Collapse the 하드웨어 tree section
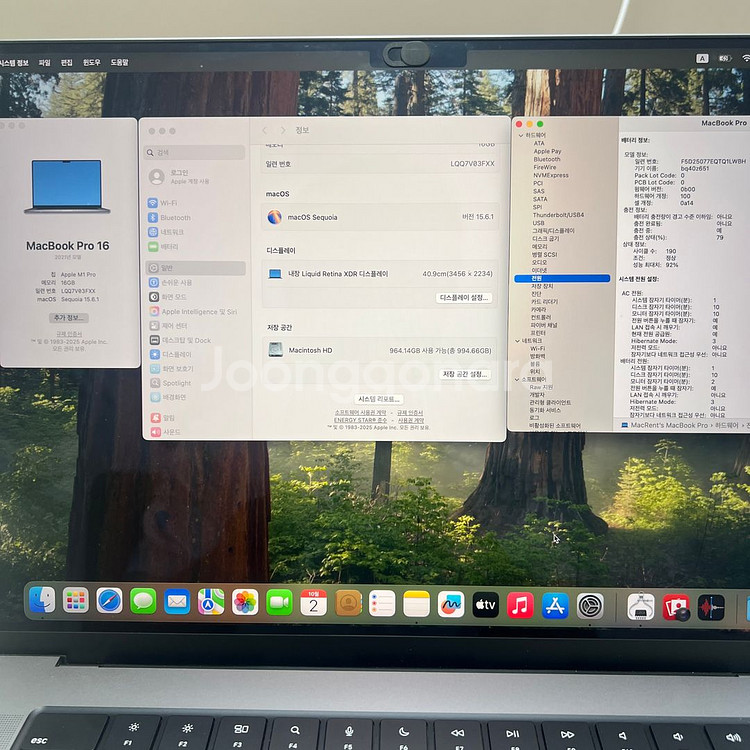Screen dimensions: 750x750 pyautogui.click(x=519, y=134)
